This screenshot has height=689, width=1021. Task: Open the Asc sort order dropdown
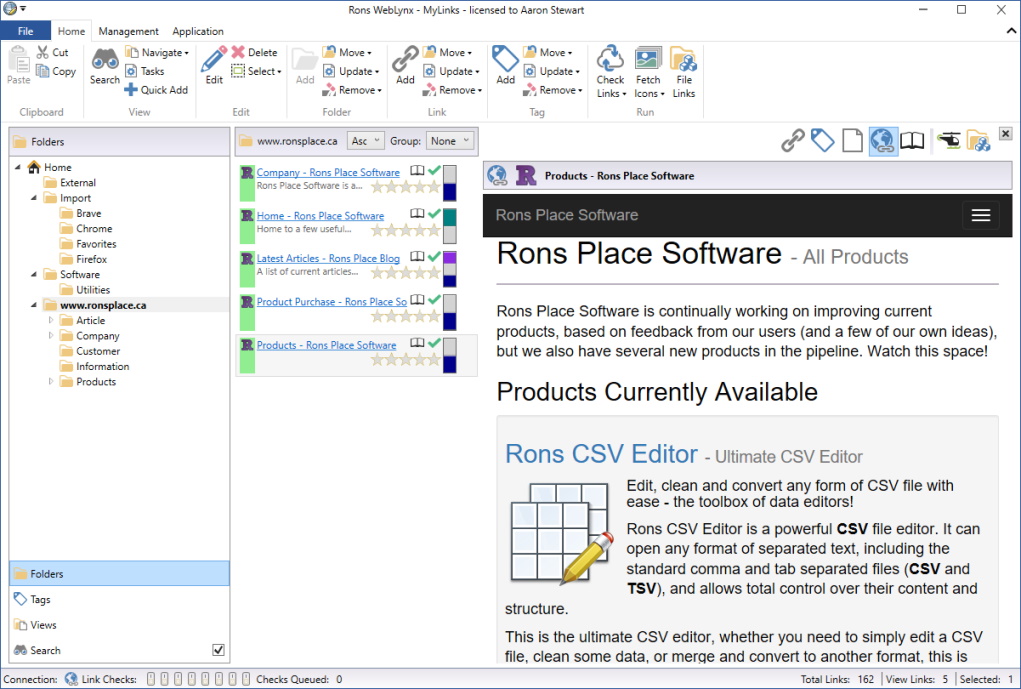pyautogui.click(x=365, y=141)
